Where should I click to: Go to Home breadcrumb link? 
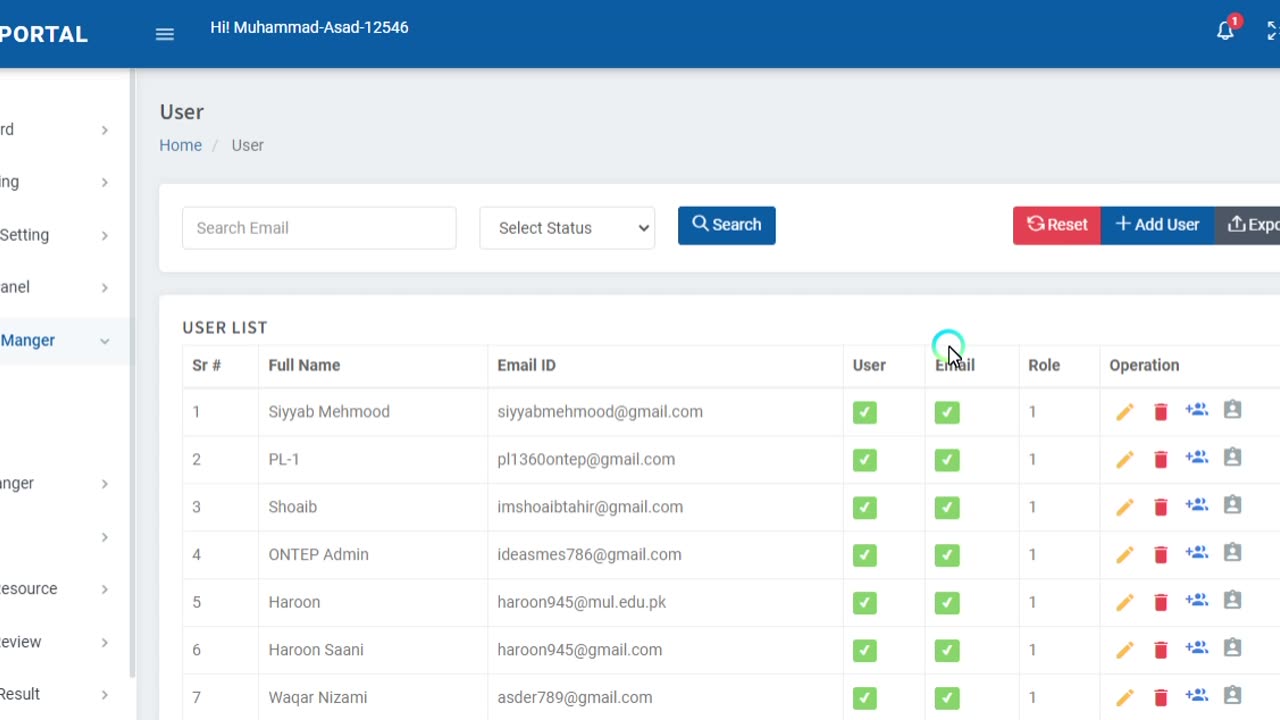point(180,145)
